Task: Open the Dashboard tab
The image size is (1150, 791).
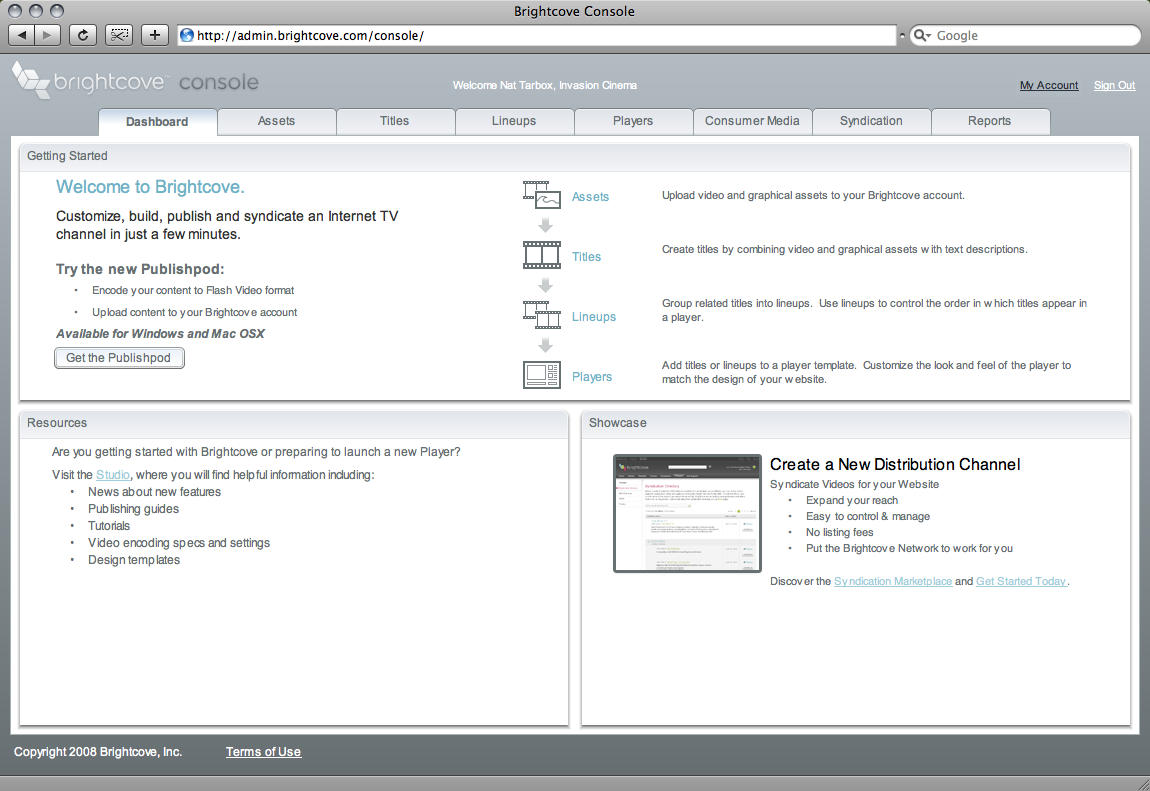Action: [x=157, y=122]
